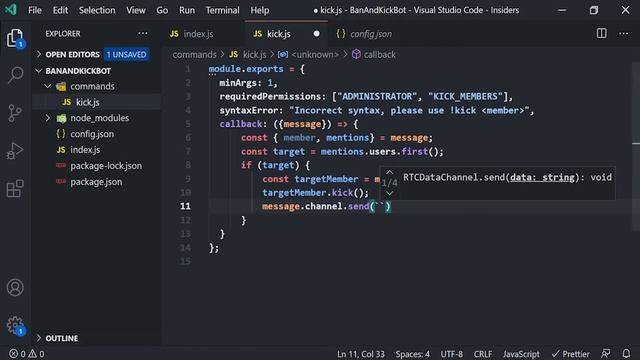This screenshot has height=360, width=640.
Task: Open package.json in explorer
Action: coord(96,182)
